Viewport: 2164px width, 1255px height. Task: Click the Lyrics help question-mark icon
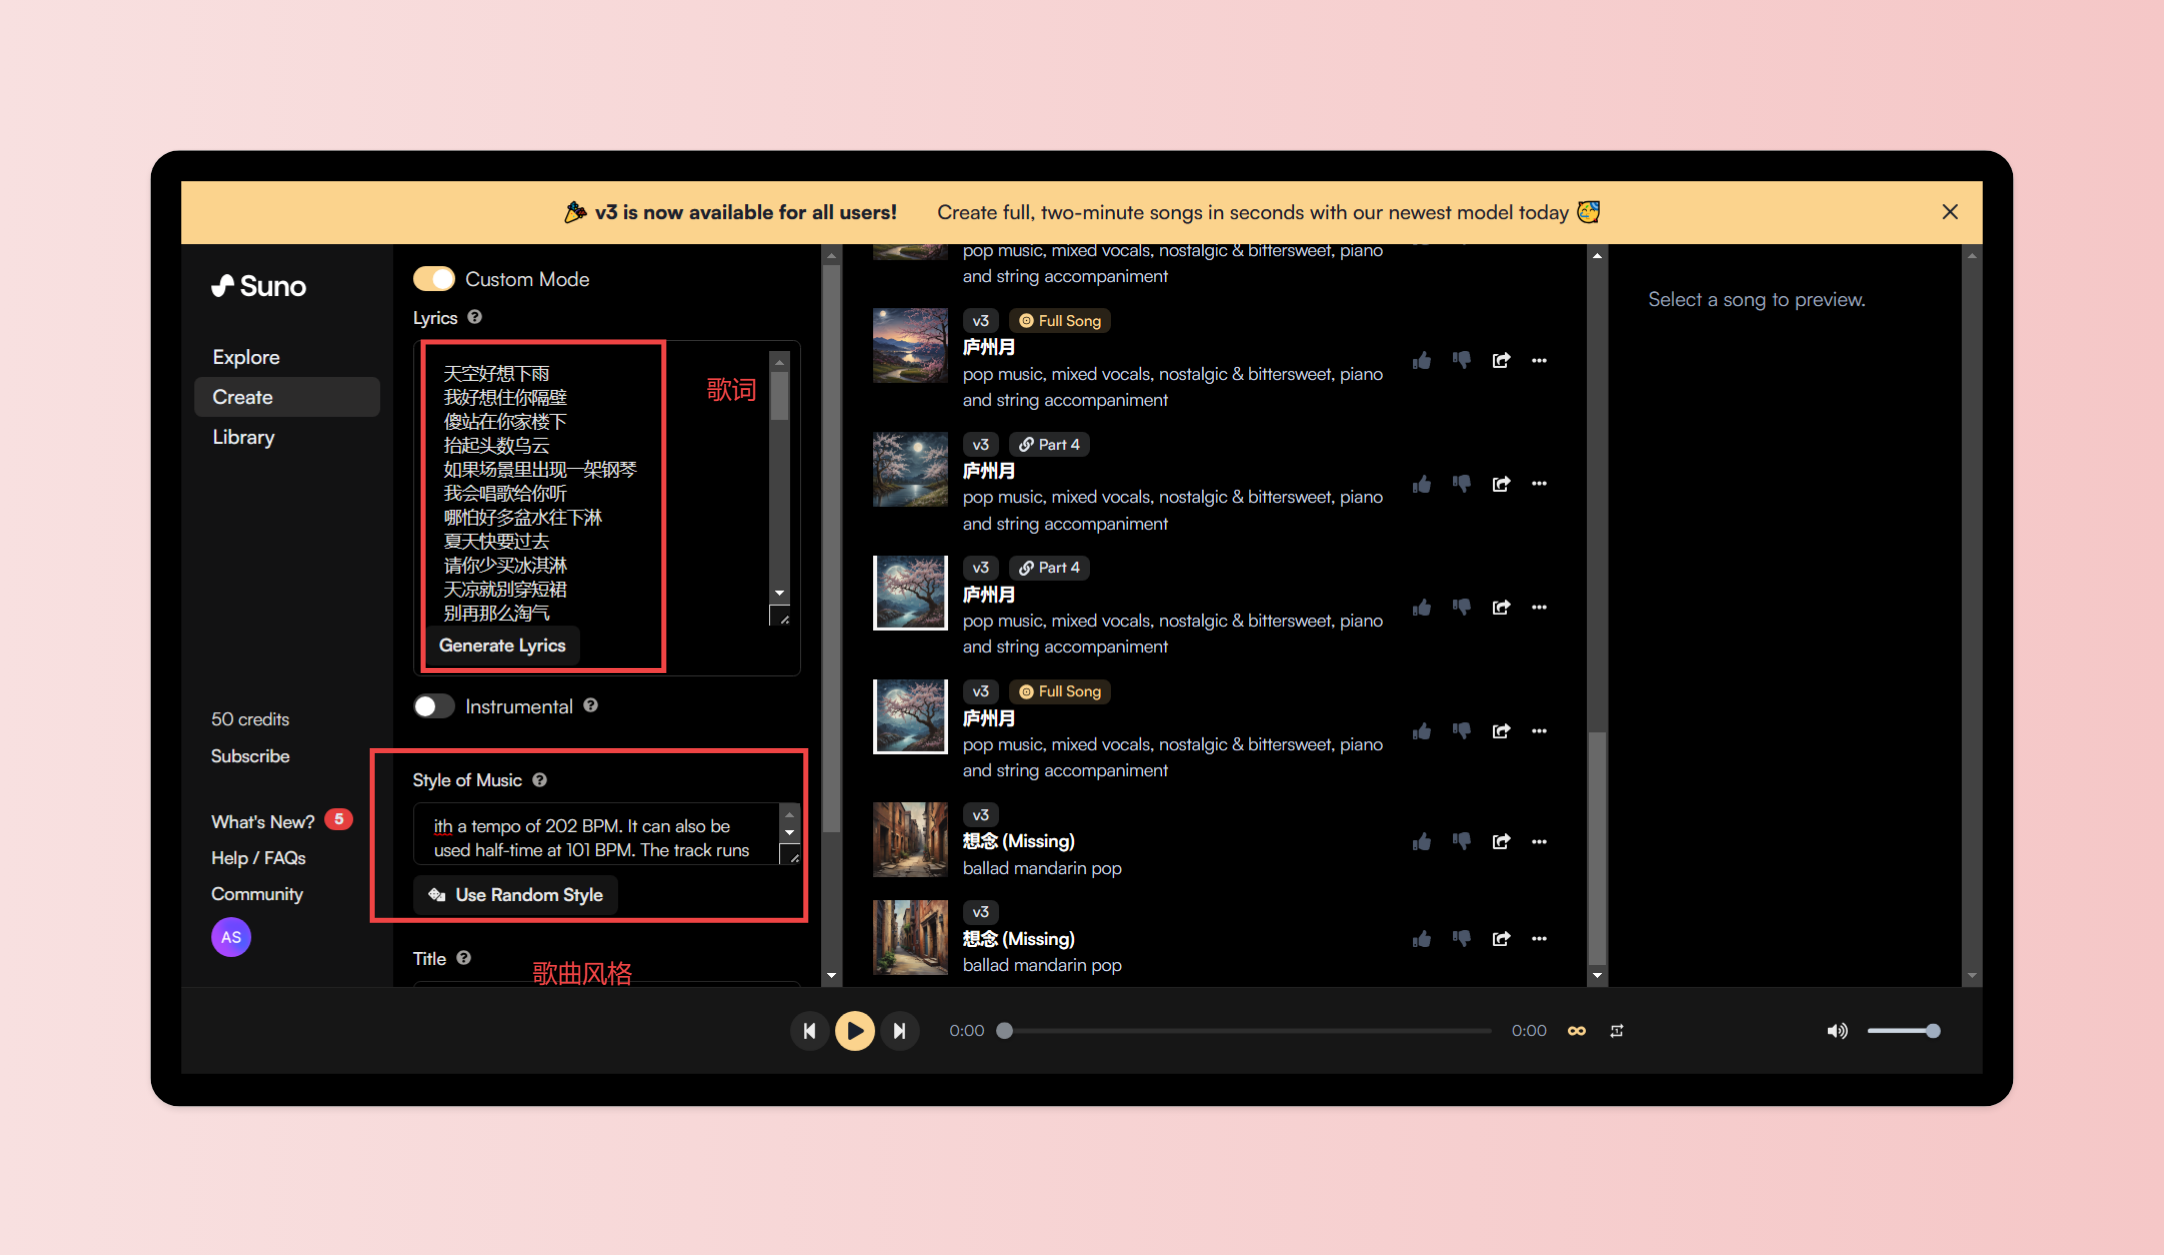475,317
